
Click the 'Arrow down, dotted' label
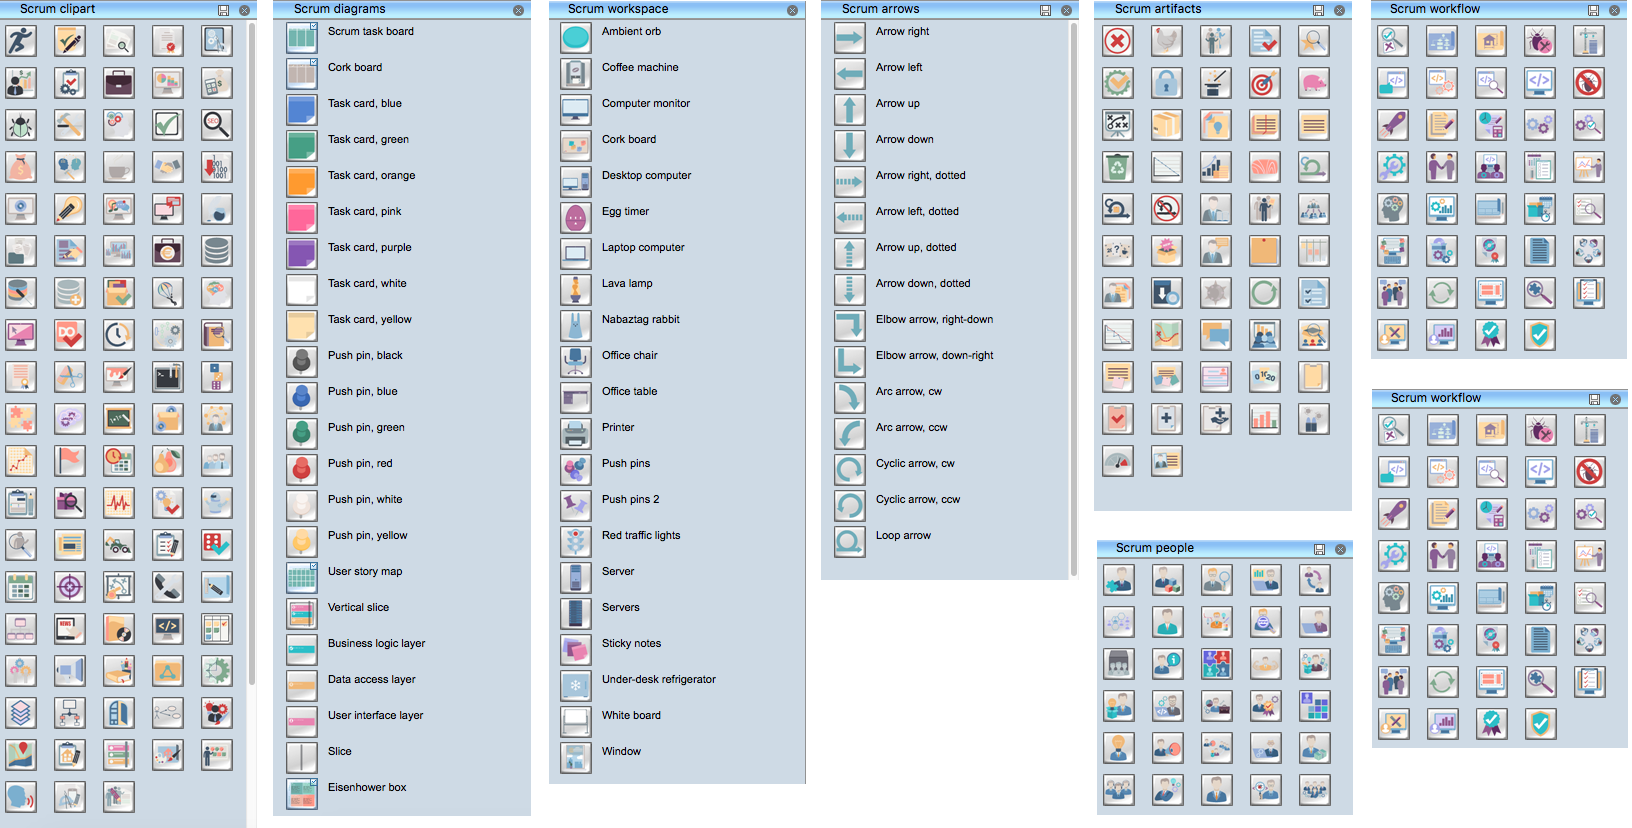pyautogui.click(x=923, y=284)
